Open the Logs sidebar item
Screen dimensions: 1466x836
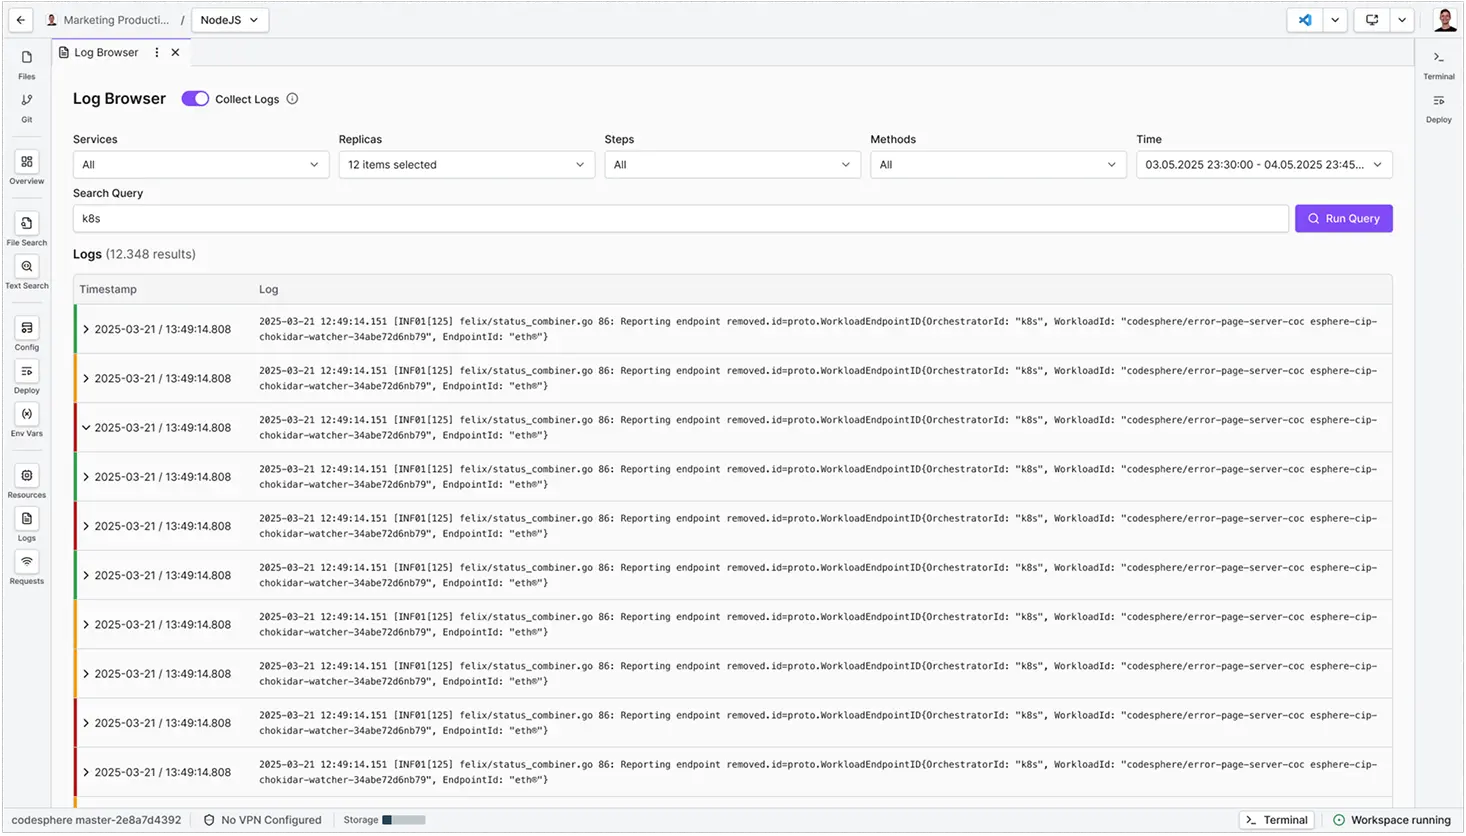(27, 525)
